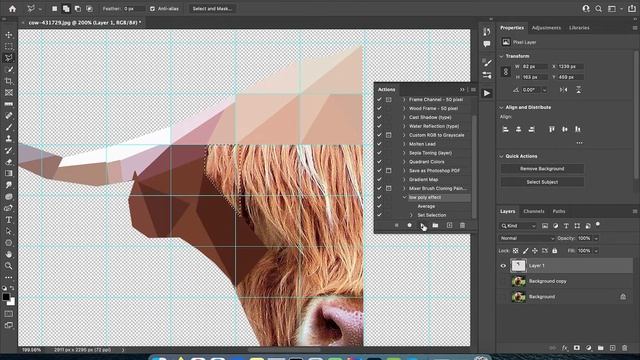Viewport: 640px width, 360px height.
Task: Toggle checkmark for low poly effect action
Action: 379,198
